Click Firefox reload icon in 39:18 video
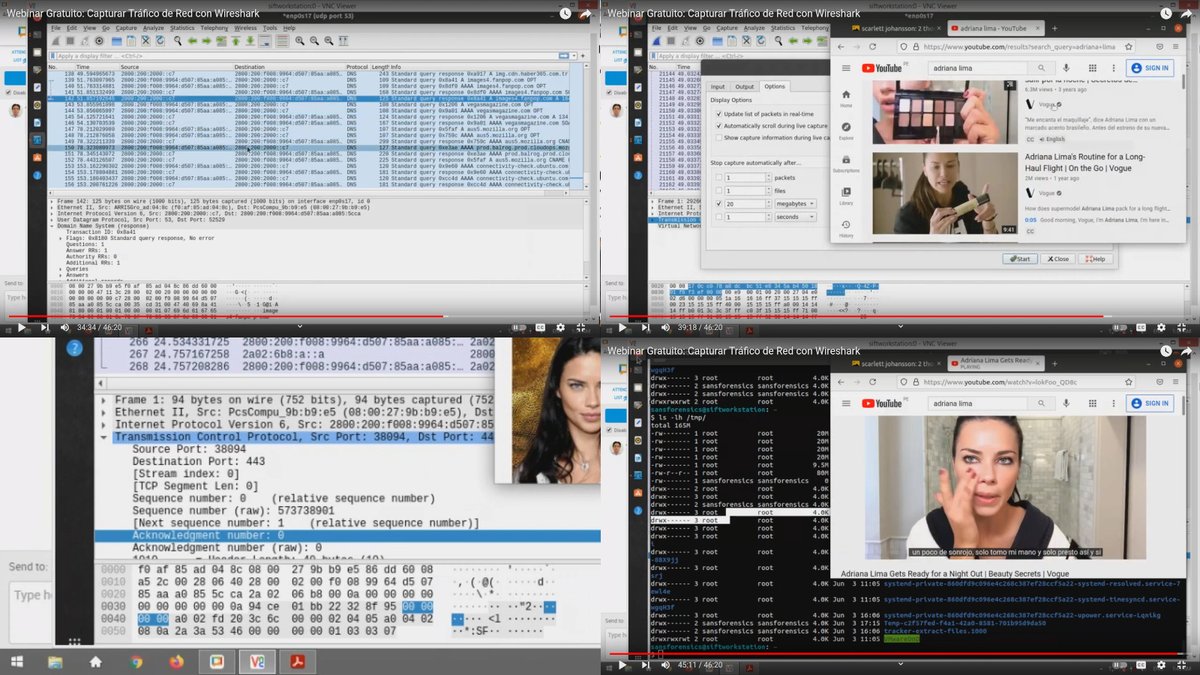 coord(872,47)
